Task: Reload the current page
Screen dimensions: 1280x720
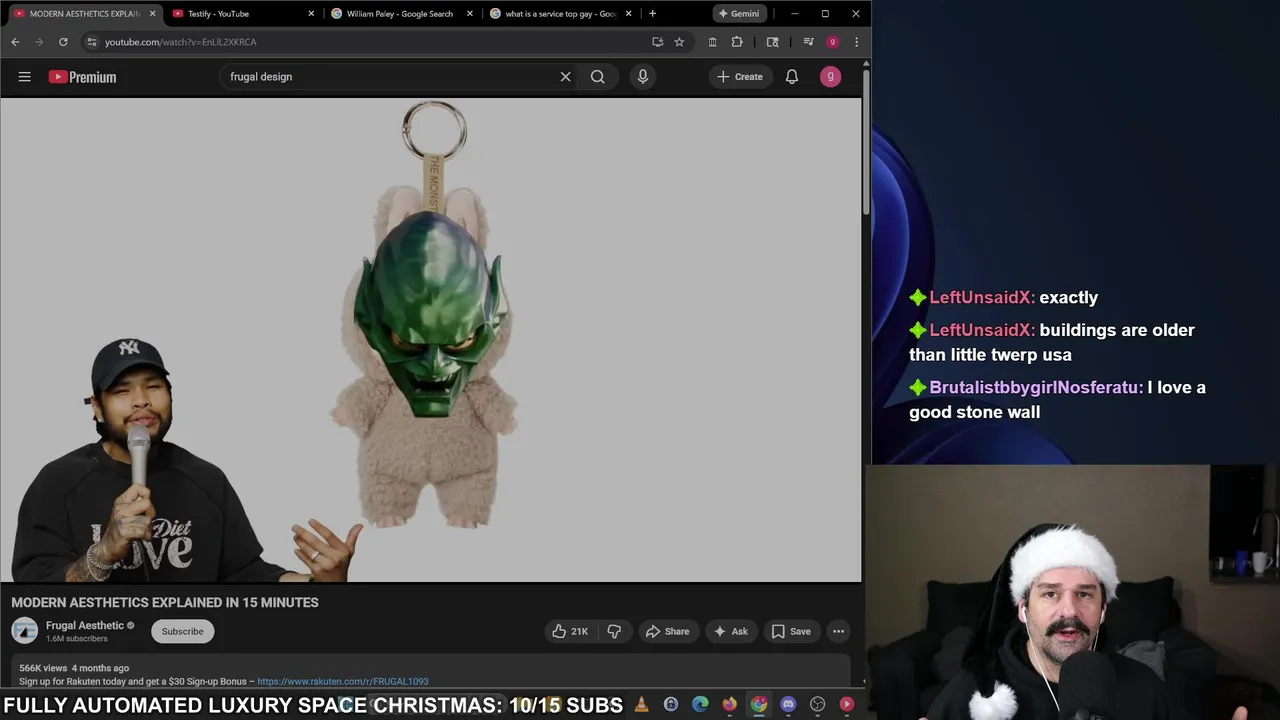Action: [63, 42]
